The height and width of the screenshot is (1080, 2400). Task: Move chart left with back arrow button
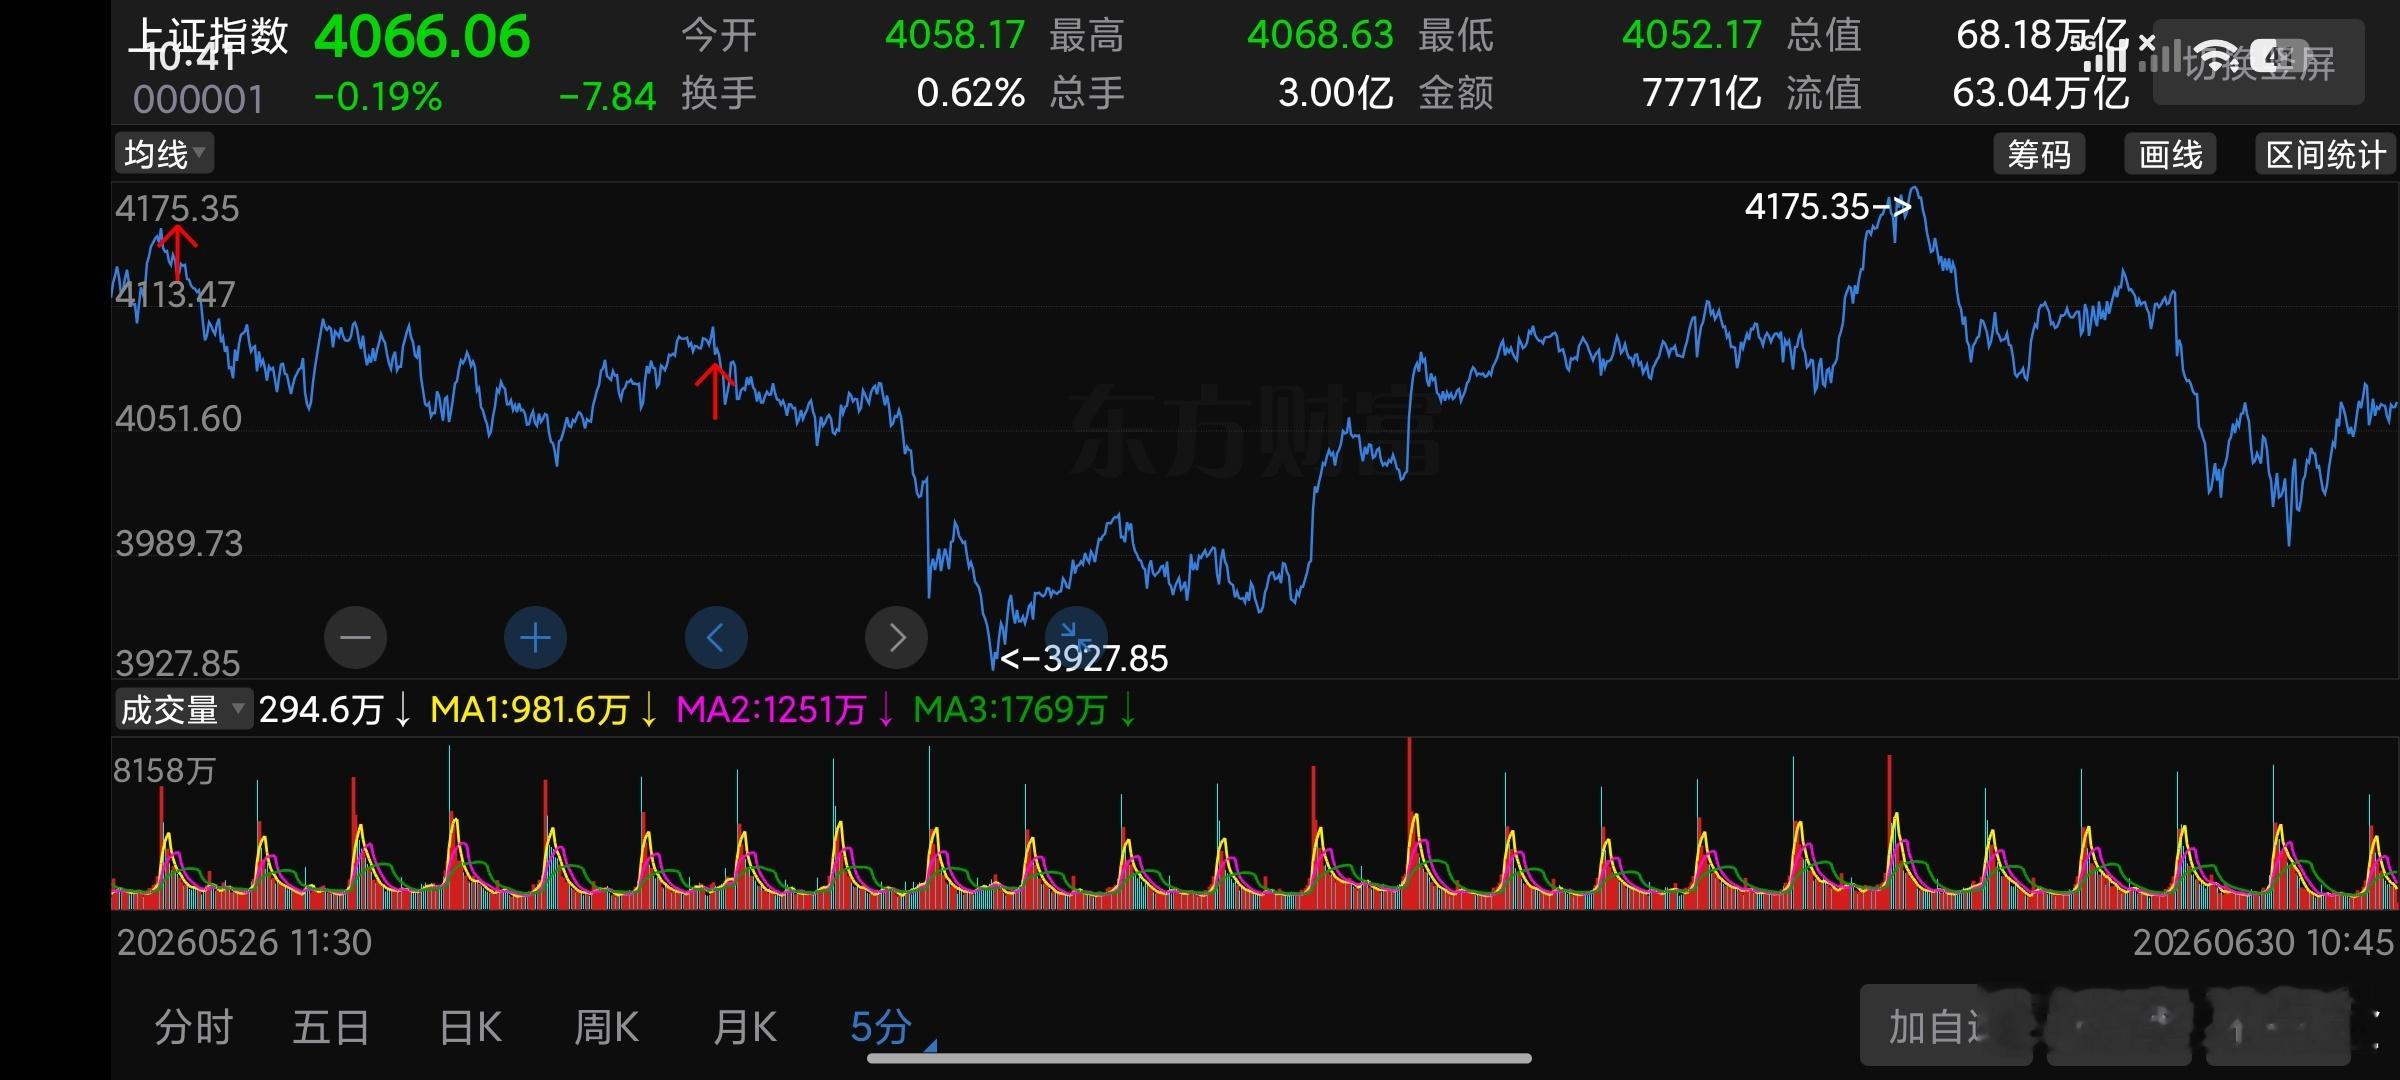(716, 637)
